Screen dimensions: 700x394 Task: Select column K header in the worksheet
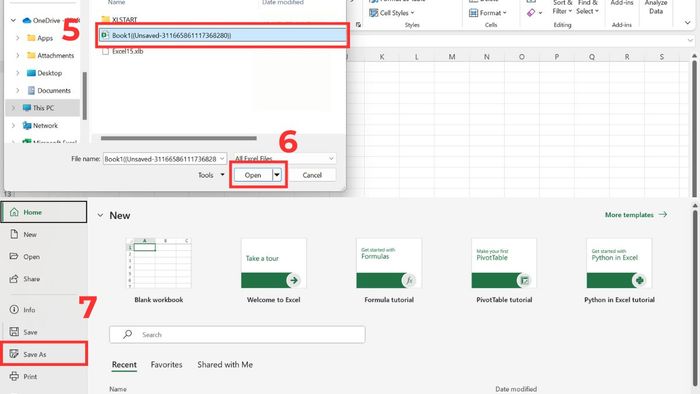point(382,57)
